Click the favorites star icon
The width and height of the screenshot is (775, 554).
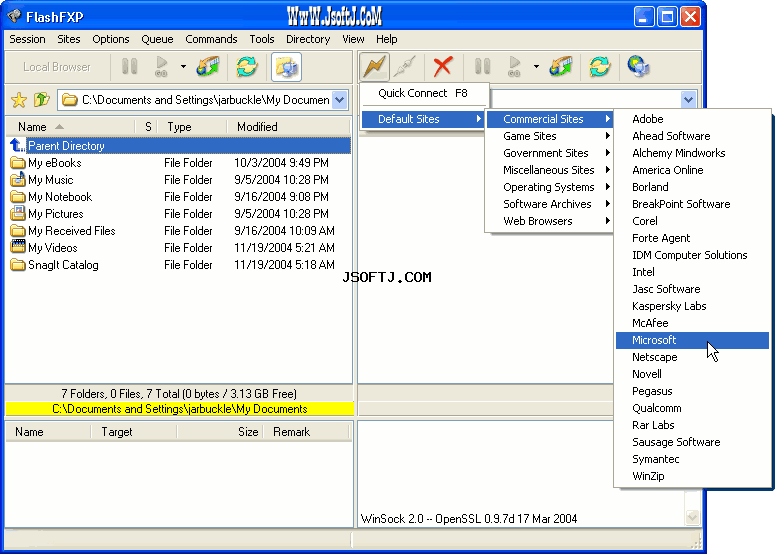tap(19, 100)
